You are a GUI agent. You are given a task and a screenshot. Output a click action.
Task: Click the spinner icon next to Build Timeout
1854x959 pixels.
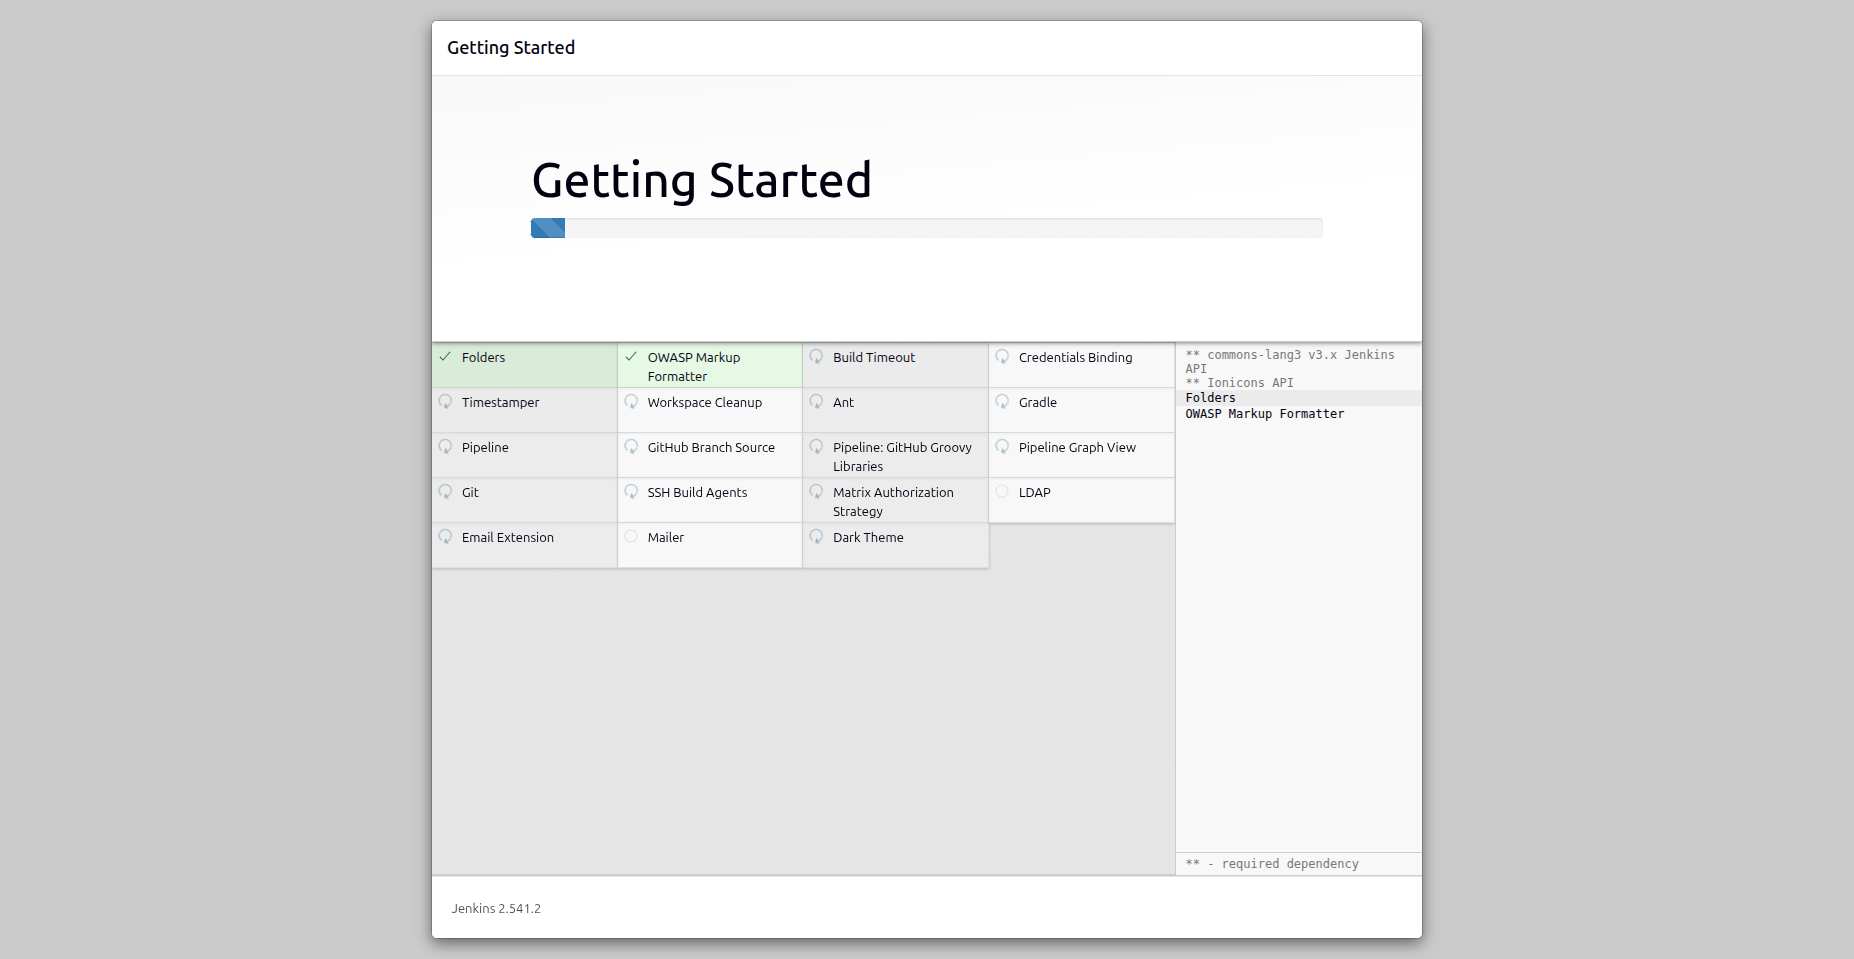(817, 357)
